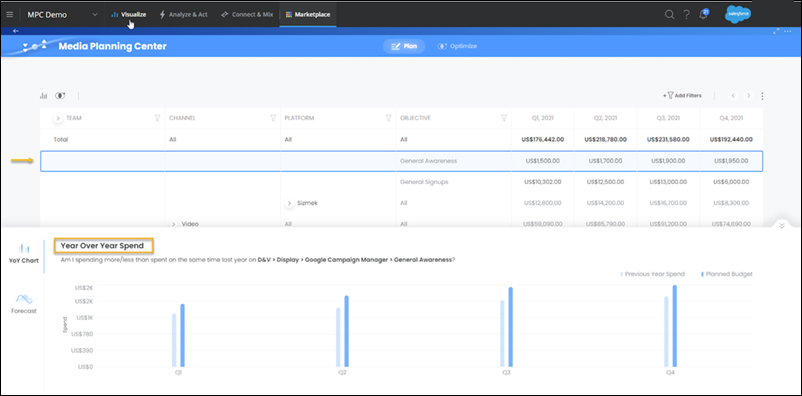Go to the next period arrow
Viewport: 802px width, 396px height.
748,96
